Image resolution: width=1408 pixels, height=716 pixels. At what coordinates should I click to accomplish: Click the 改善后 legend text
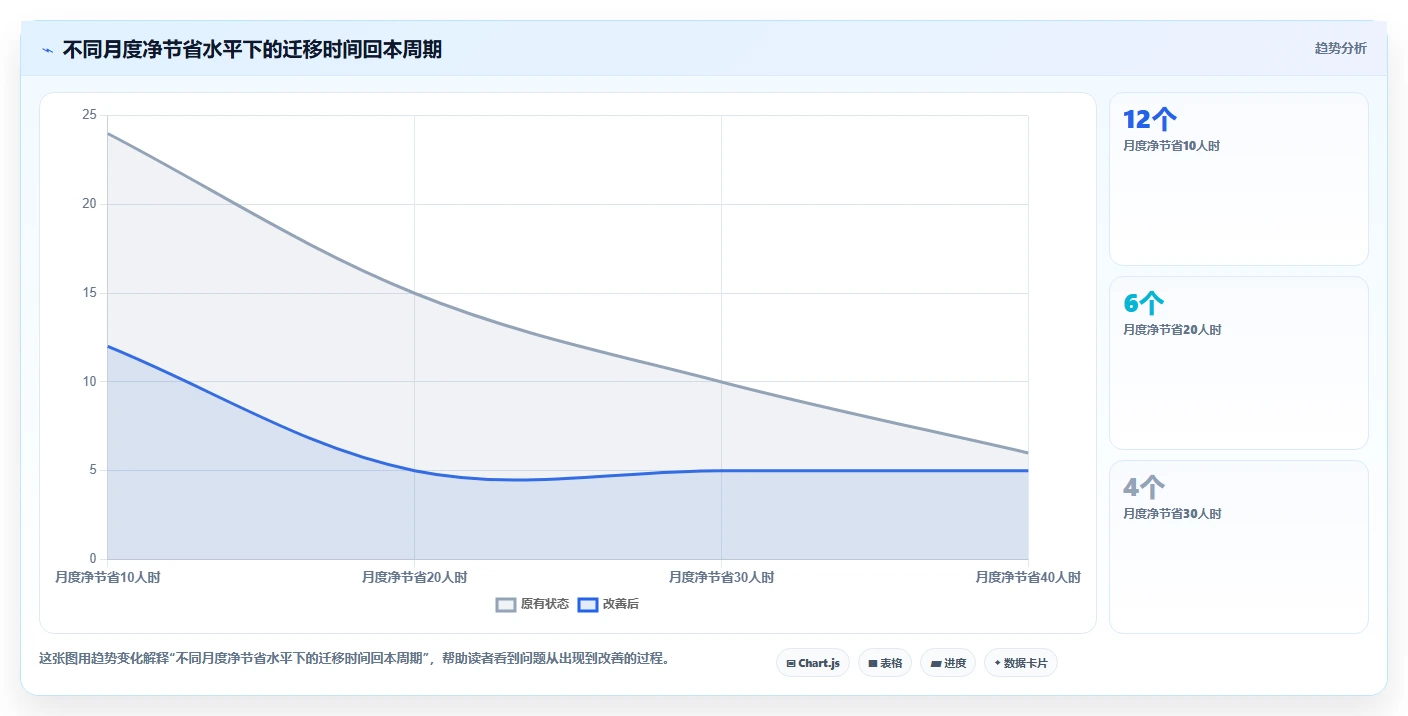tap(621, 604)
